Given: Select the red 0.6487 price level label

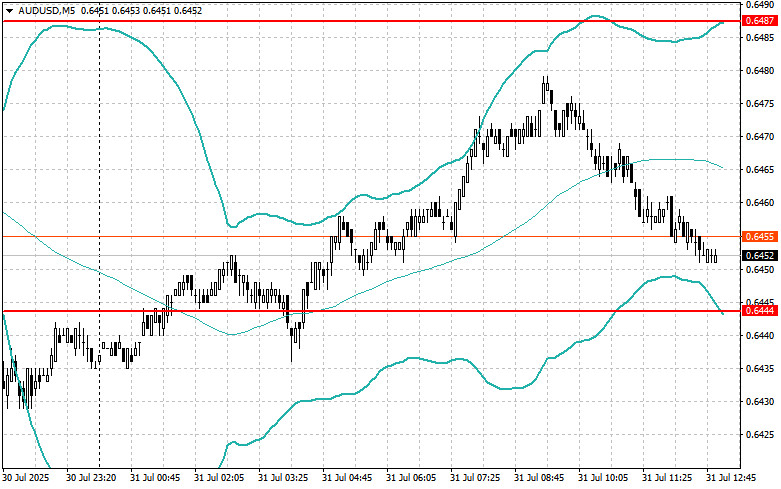Looking at the screenshot, I should pos(759,20).
